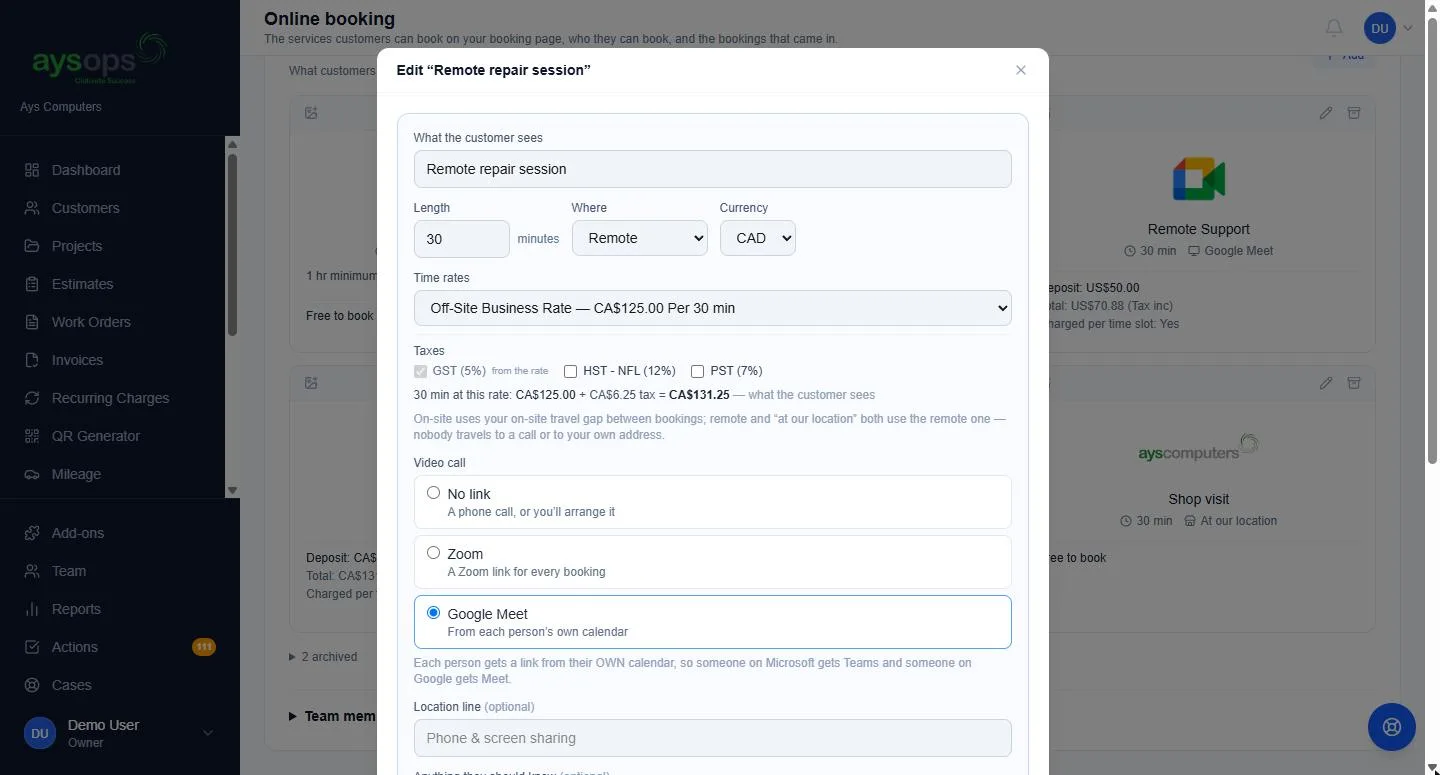Viewport: 1440px width, 775px height.
Task: Open the Reports chart icon
Action: [x=32, y=609]
